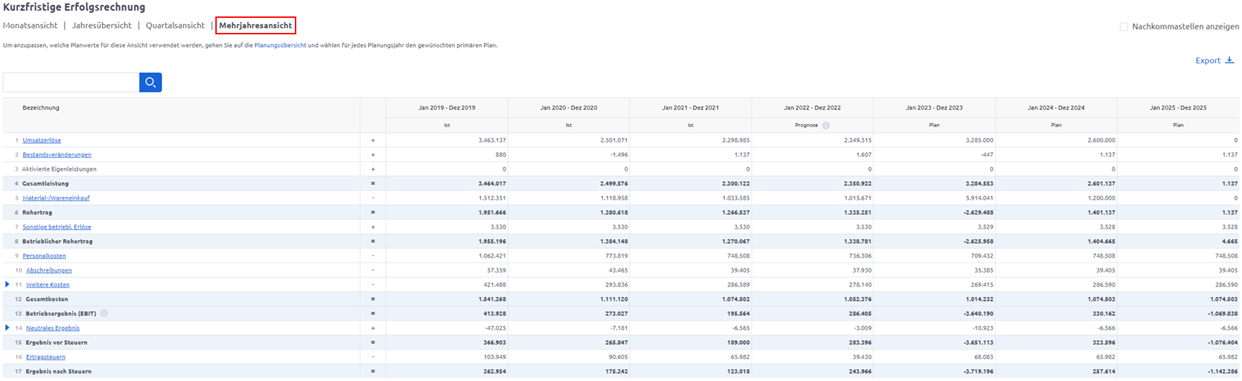Open the Bestandsveränderungen link
This screenshot has height=381, width=1242.
click(x=57, y=155)
